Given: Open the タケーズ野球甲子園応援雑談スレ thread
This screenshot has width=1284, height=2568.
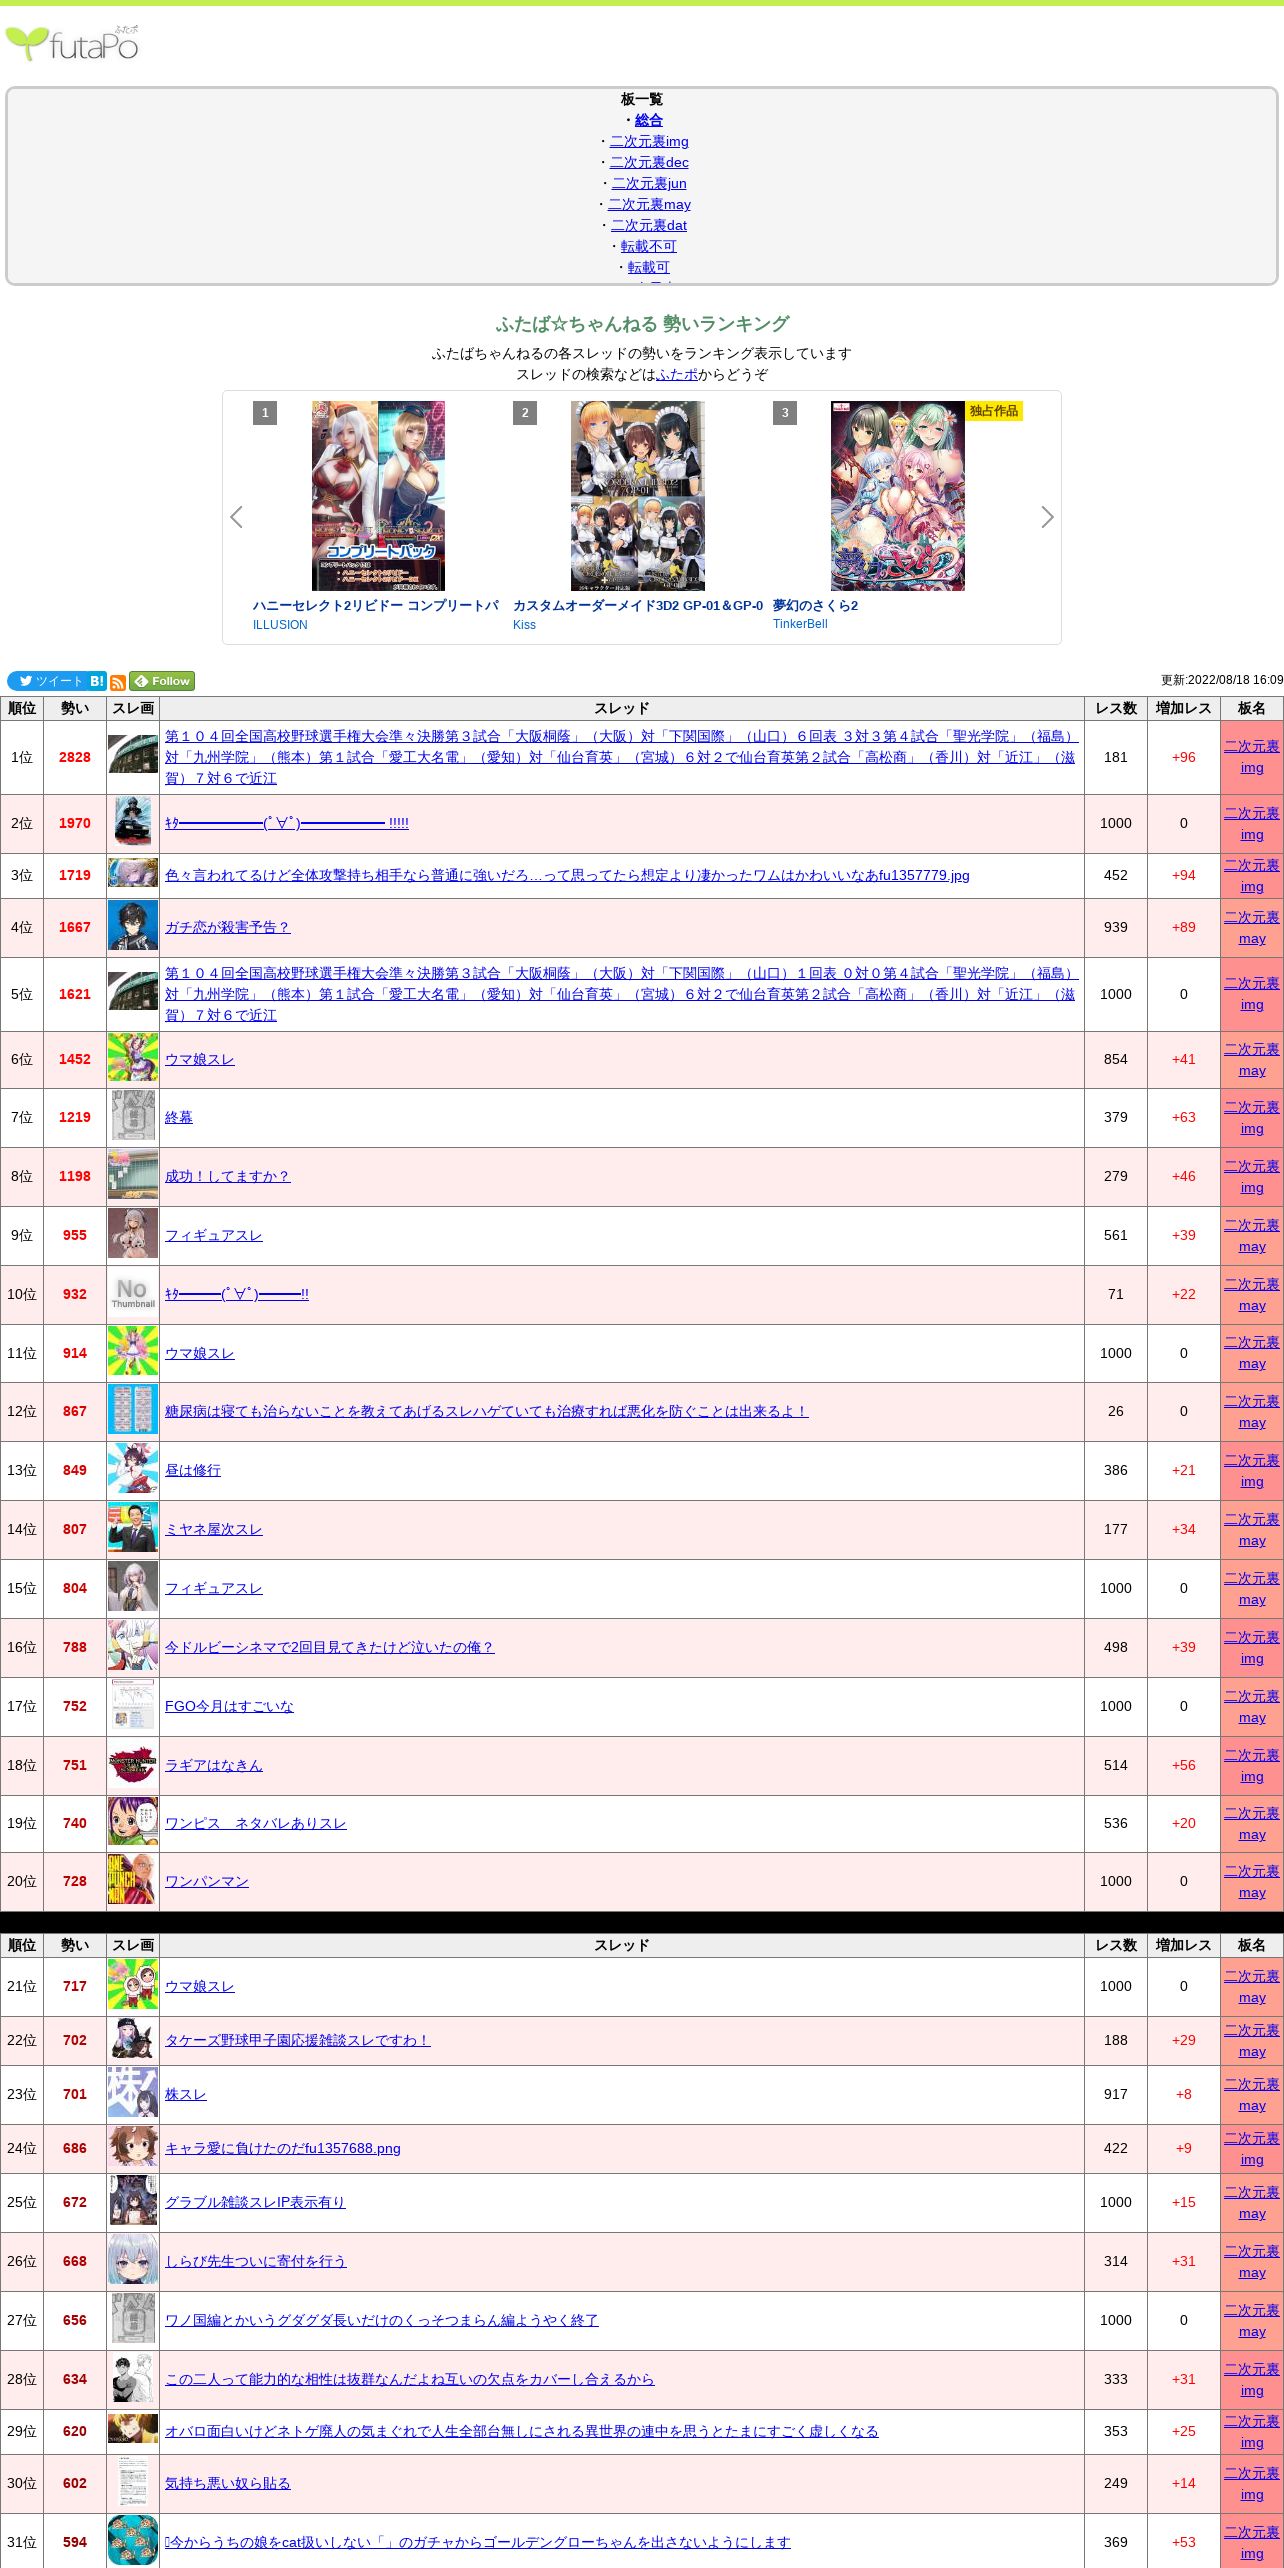Looking at the screenshot, I should 298,2040.
